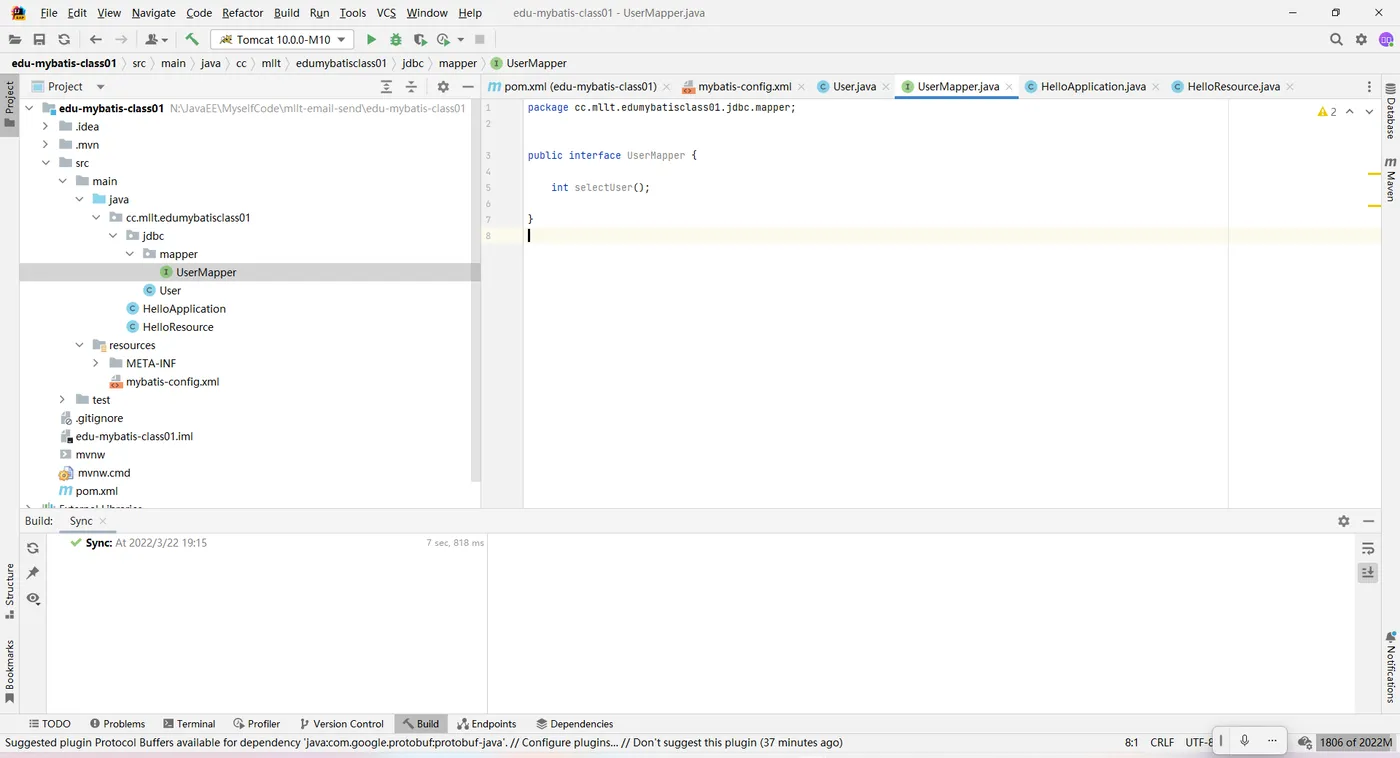This screenshot has height=758, width=1400.
Task: Toggle the Database tool window button
Action: [1390, 111]
